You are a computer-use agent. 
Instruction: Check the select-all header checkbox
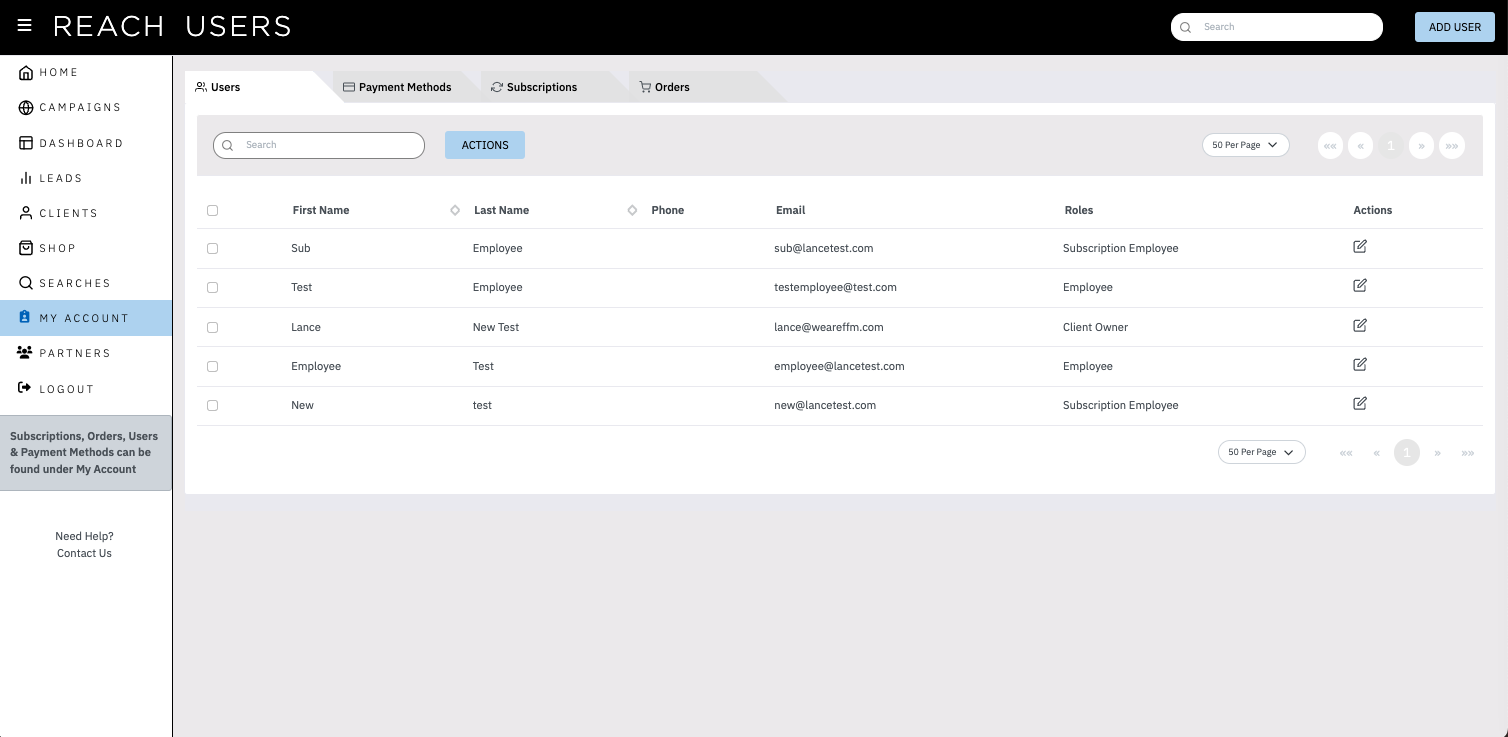(x=212, y=210)
